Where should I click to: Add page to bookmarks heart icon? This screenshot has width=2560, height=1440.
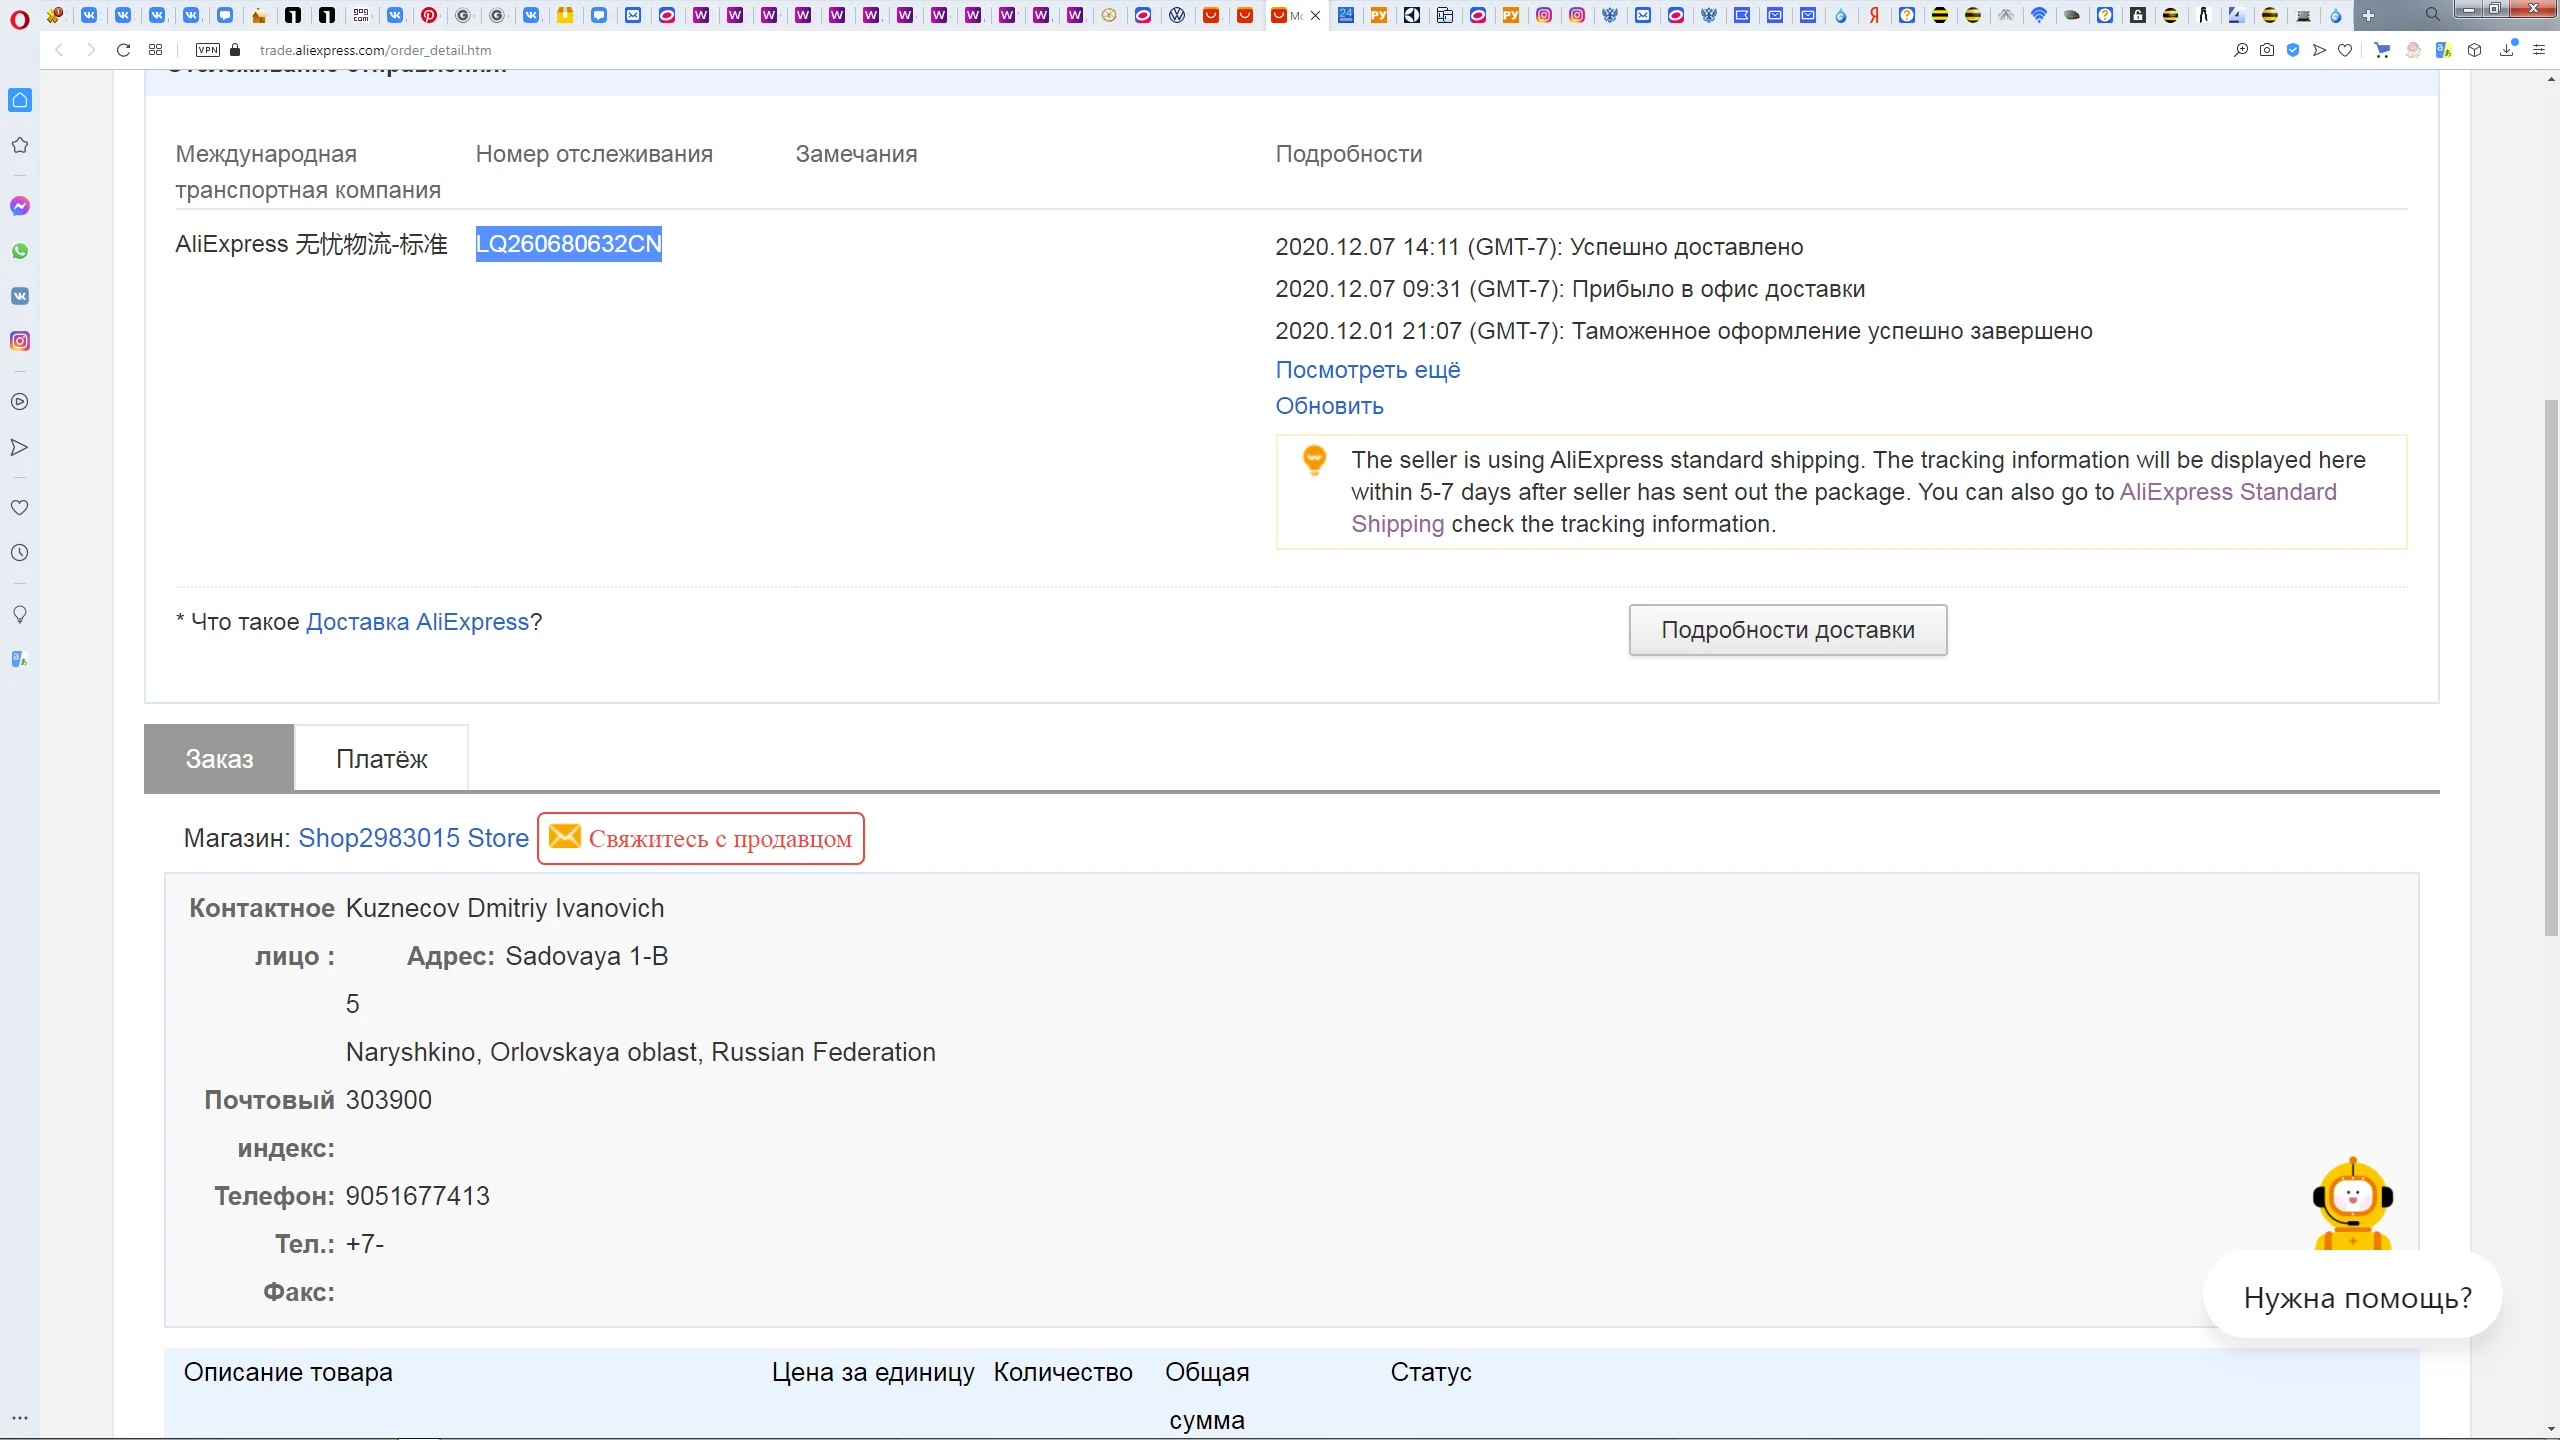pos(2345,50)
